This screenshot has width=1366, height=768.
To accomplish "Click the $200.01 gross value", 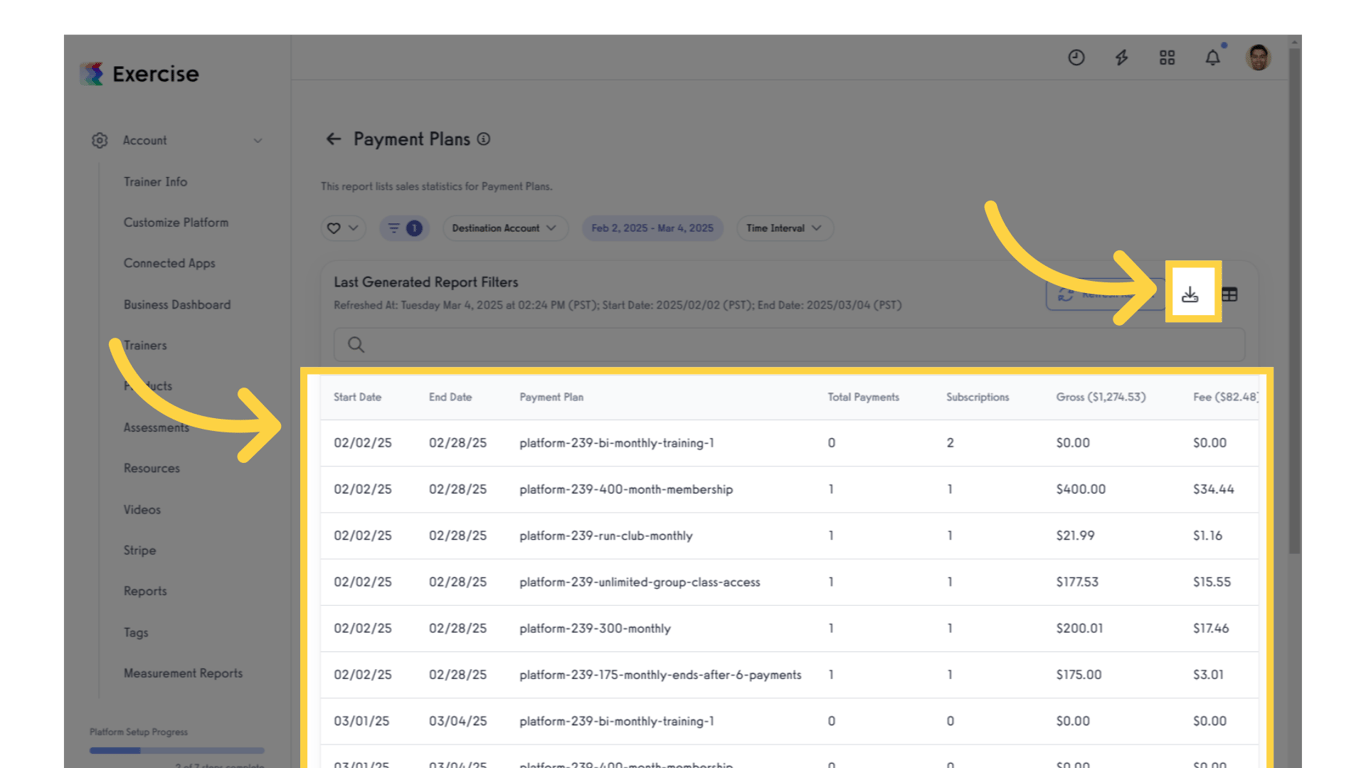I will (x=1080, y=629).
